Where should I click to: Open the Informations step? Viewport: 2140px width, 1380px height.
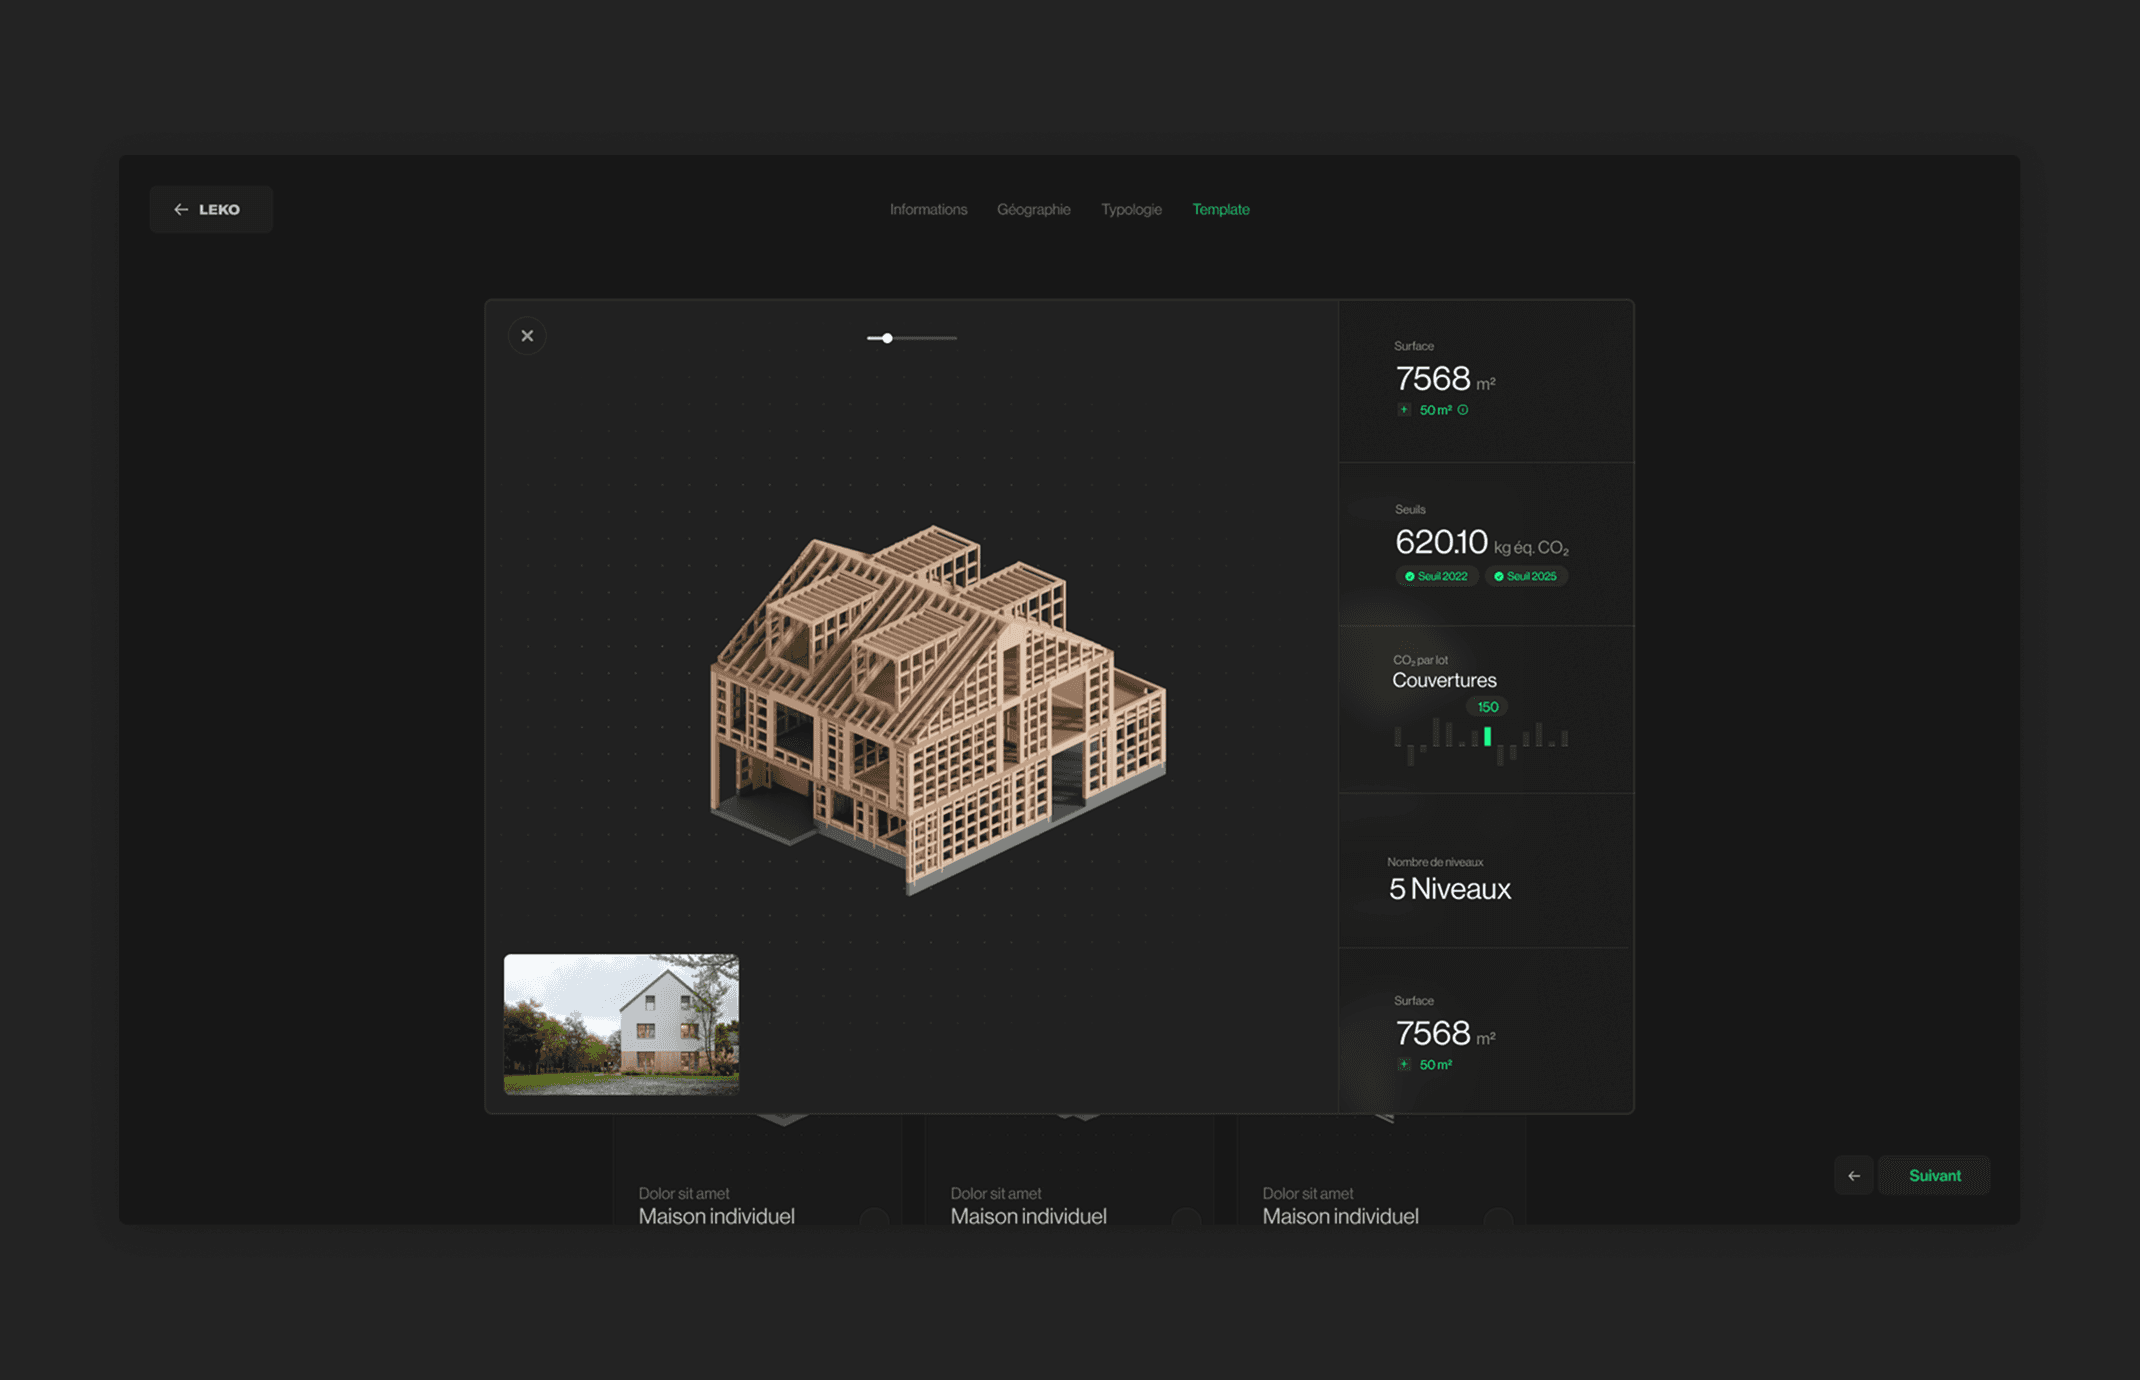pos(928,210)
